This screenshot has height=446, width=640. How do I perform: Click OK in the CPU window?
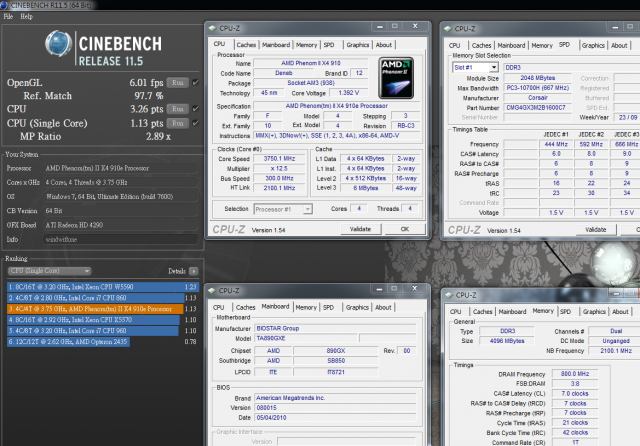tap(404, 229)
